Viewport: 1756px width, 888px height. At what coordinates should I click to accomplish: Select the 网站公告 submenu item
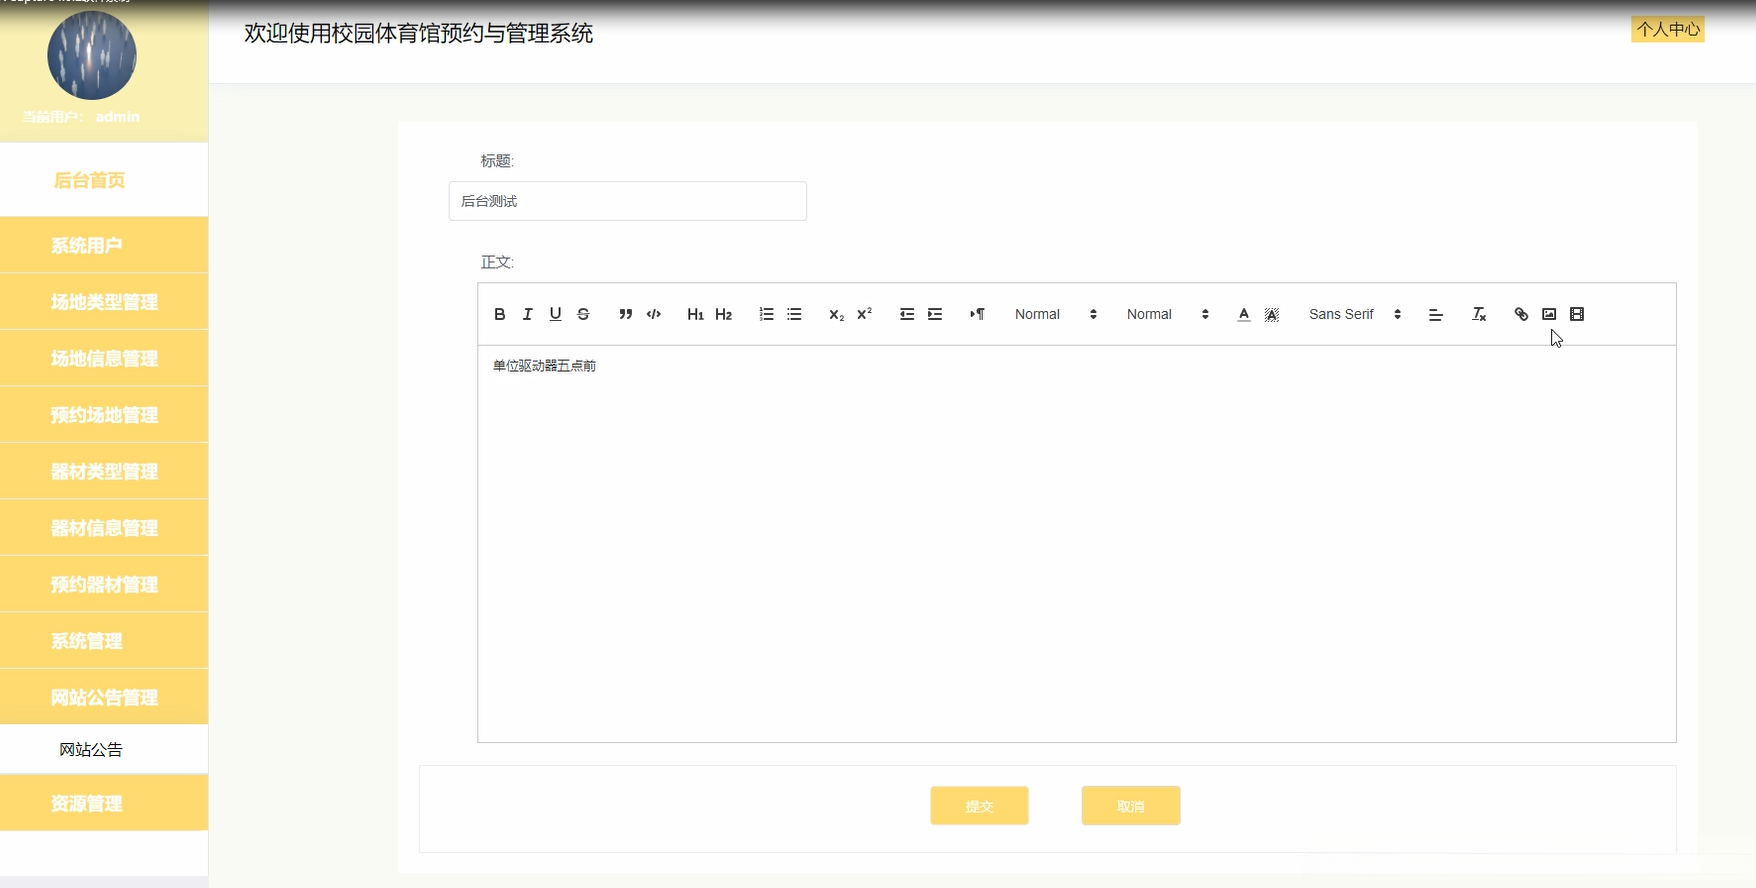104,749
